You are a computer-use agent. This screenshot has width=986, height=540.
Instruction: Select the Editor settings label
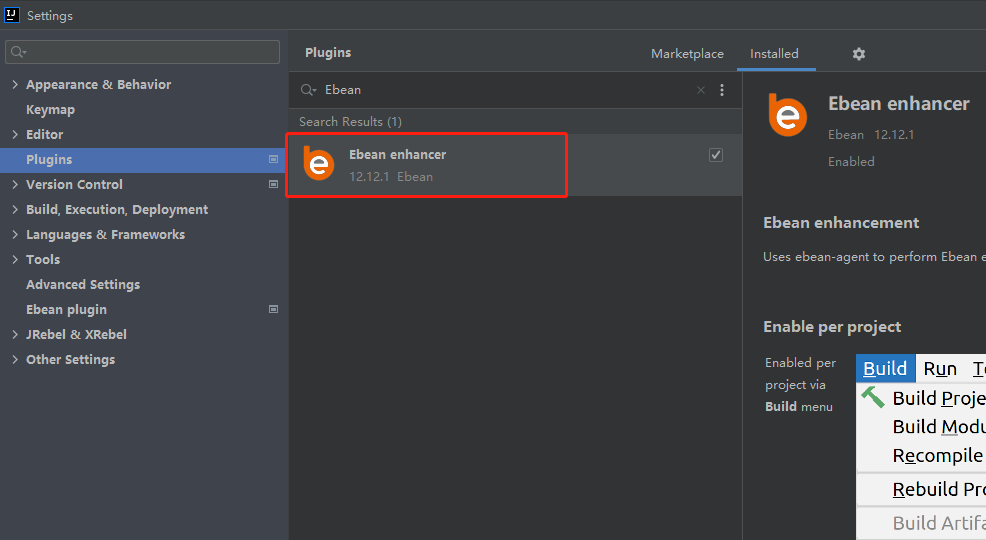(x=45, y=135)
